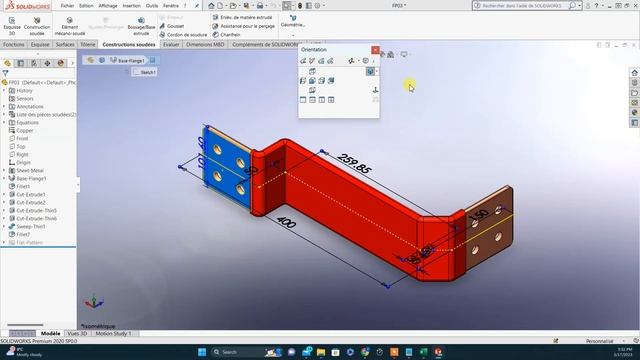Expand the History tree node
The width and height of the screenshot is (640, 360).
[x=4, y=91]
